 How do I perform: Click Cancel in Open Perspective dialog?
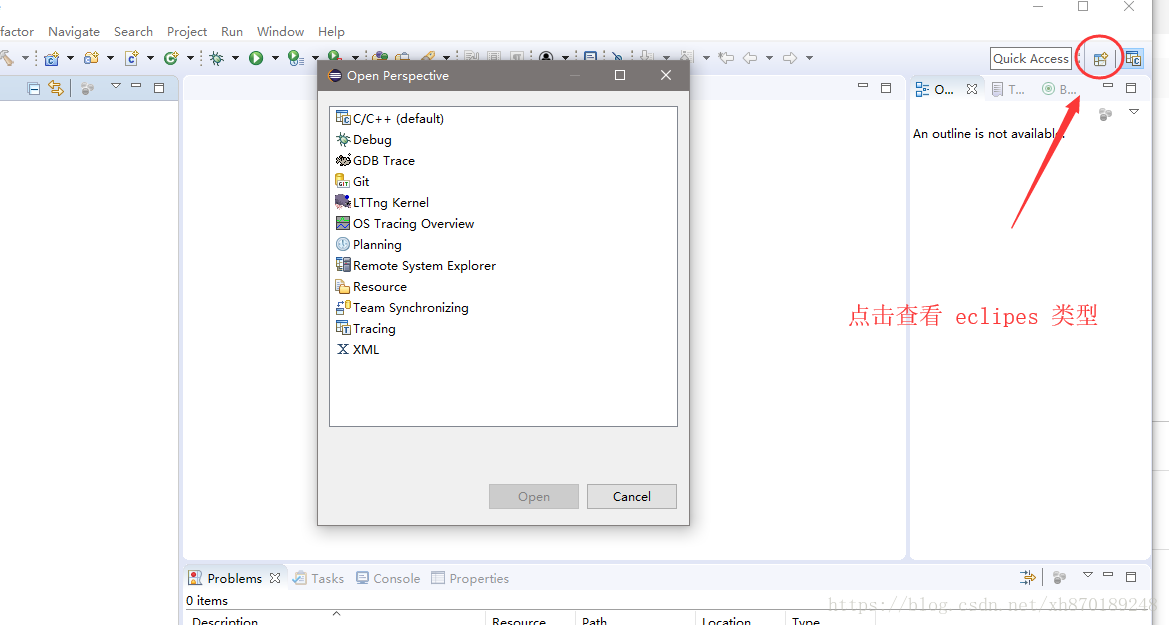pyautogui.click(x=631, y=497)
